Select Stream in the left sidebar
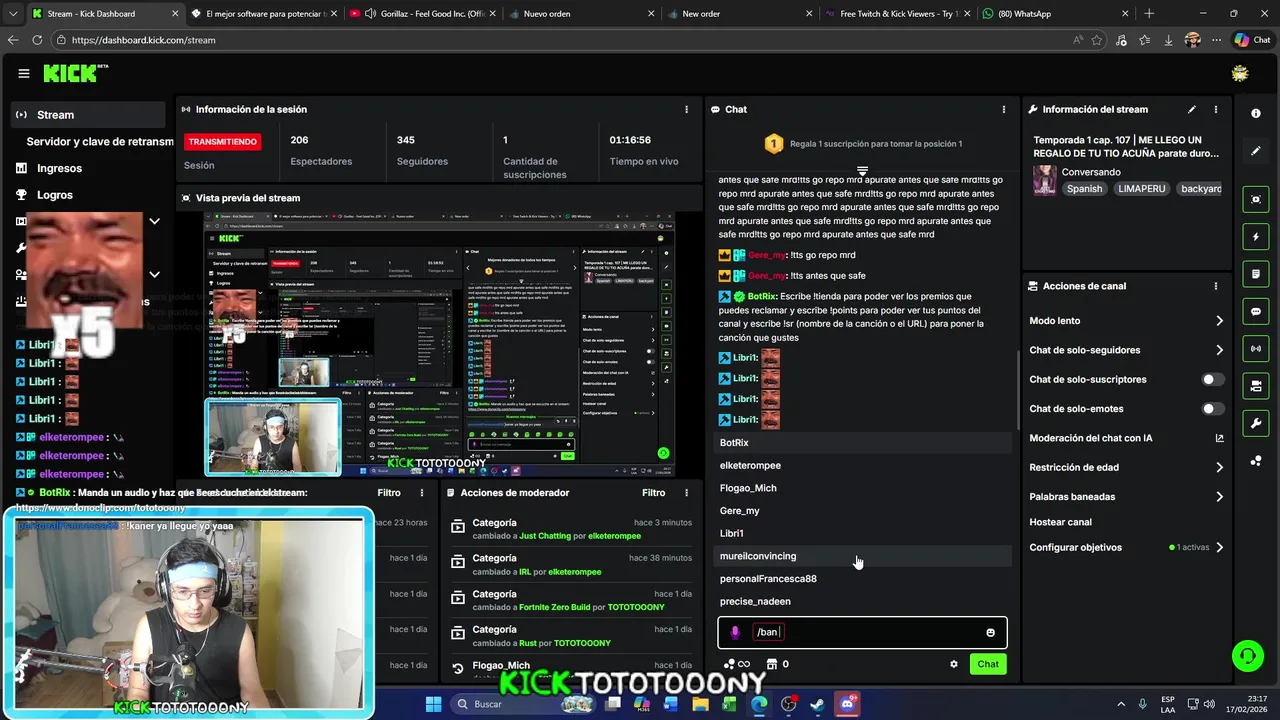This screenshot has width=1280, height=720. 88,114
